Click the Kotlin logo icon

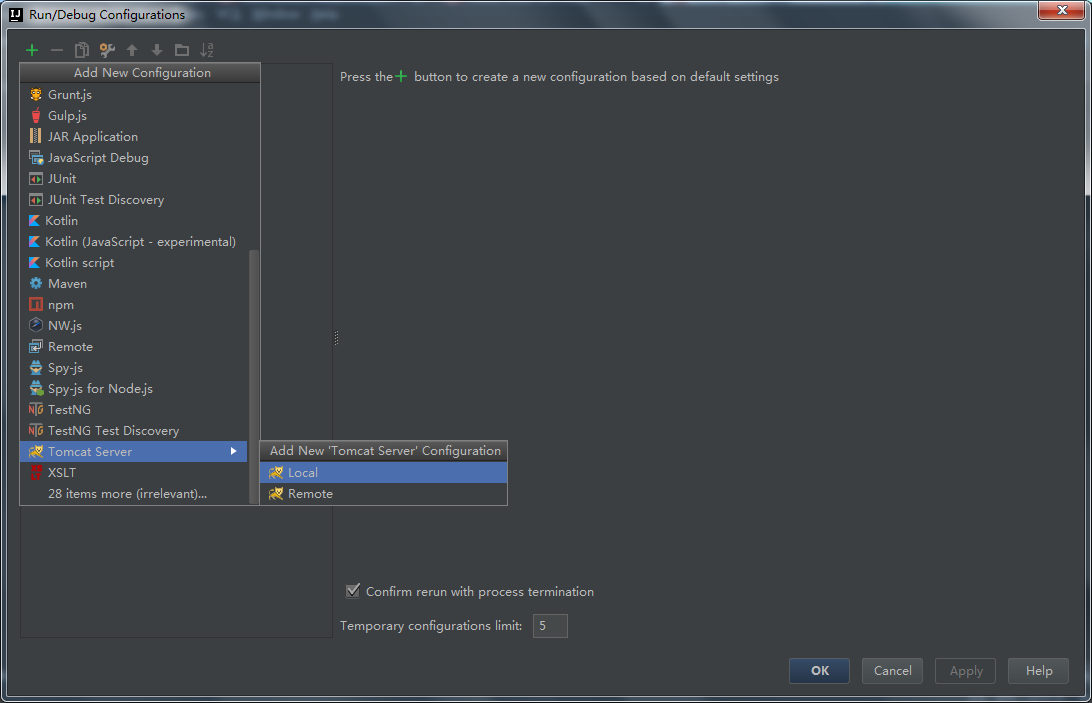coord(34,221)
